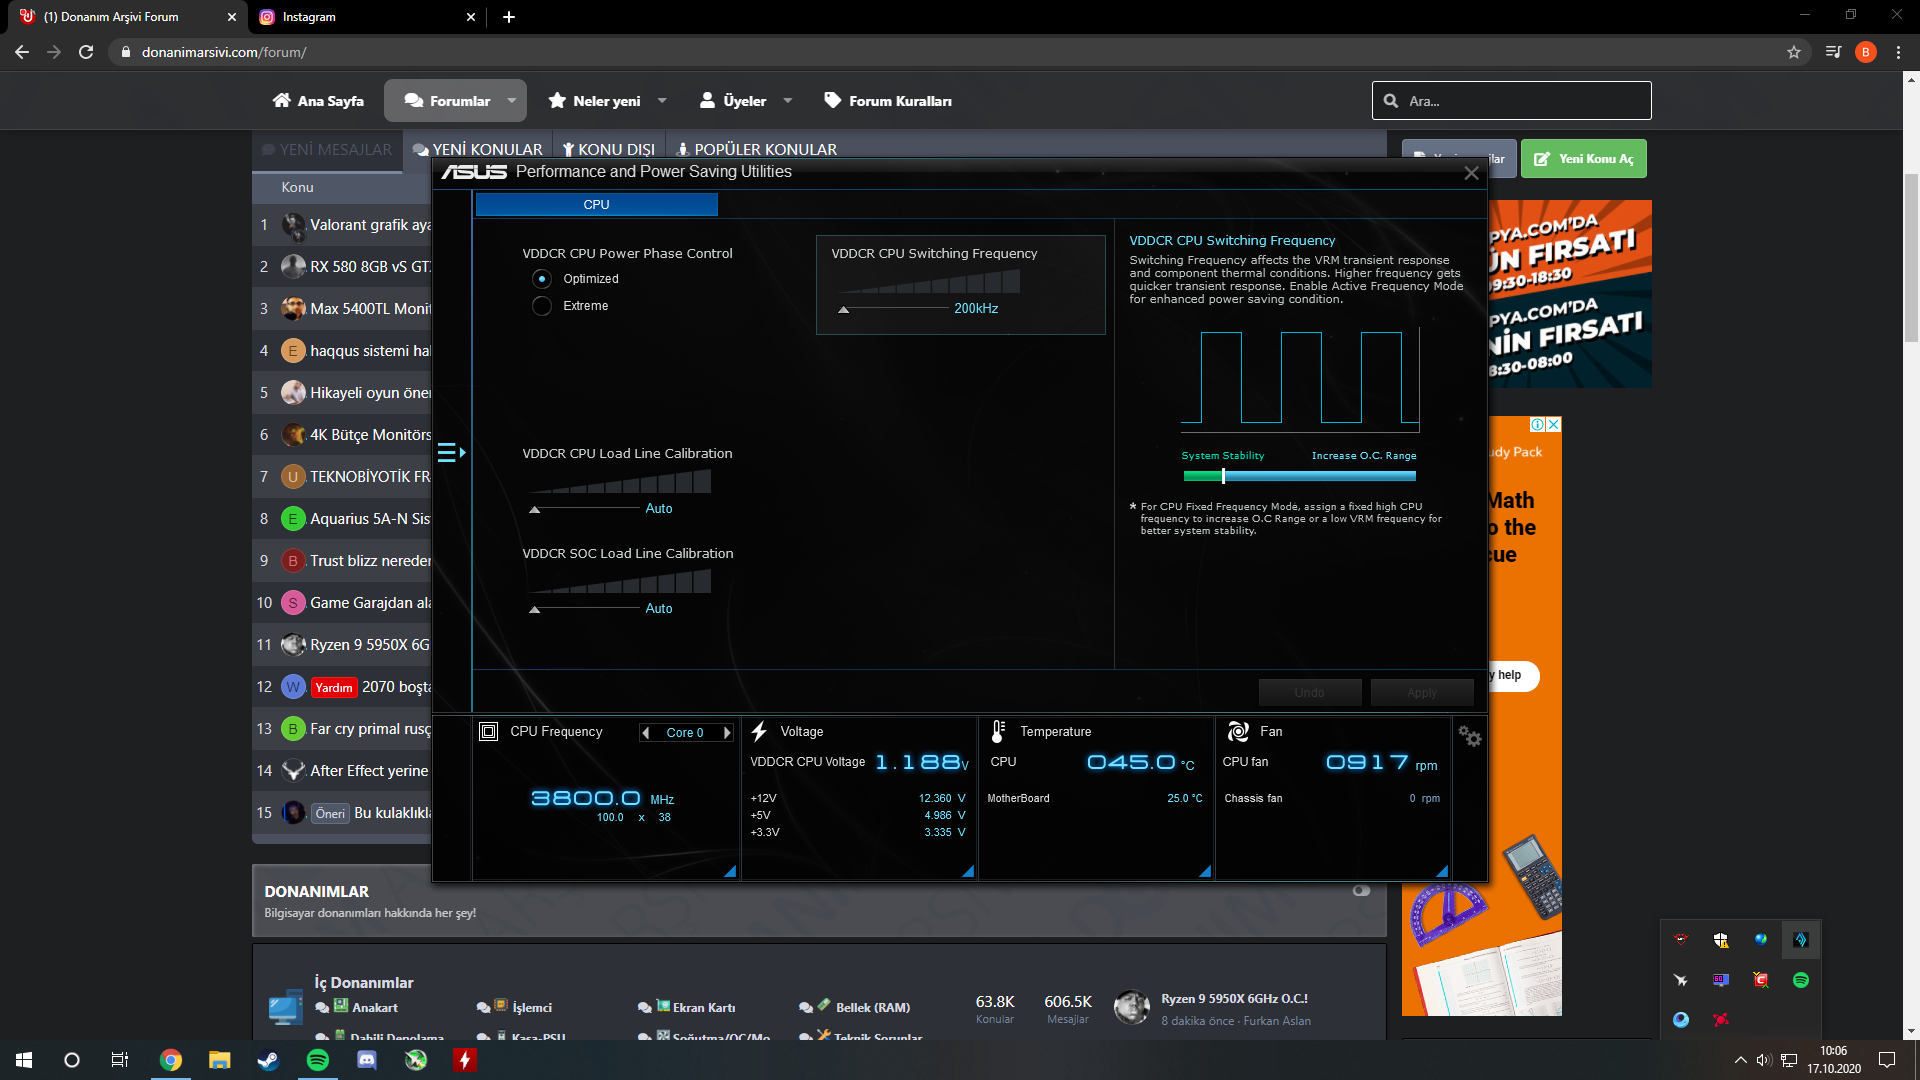Open Discord from the taskbar
This screenshot has width=1920, height=1080.
click(x=367, y=1060)
